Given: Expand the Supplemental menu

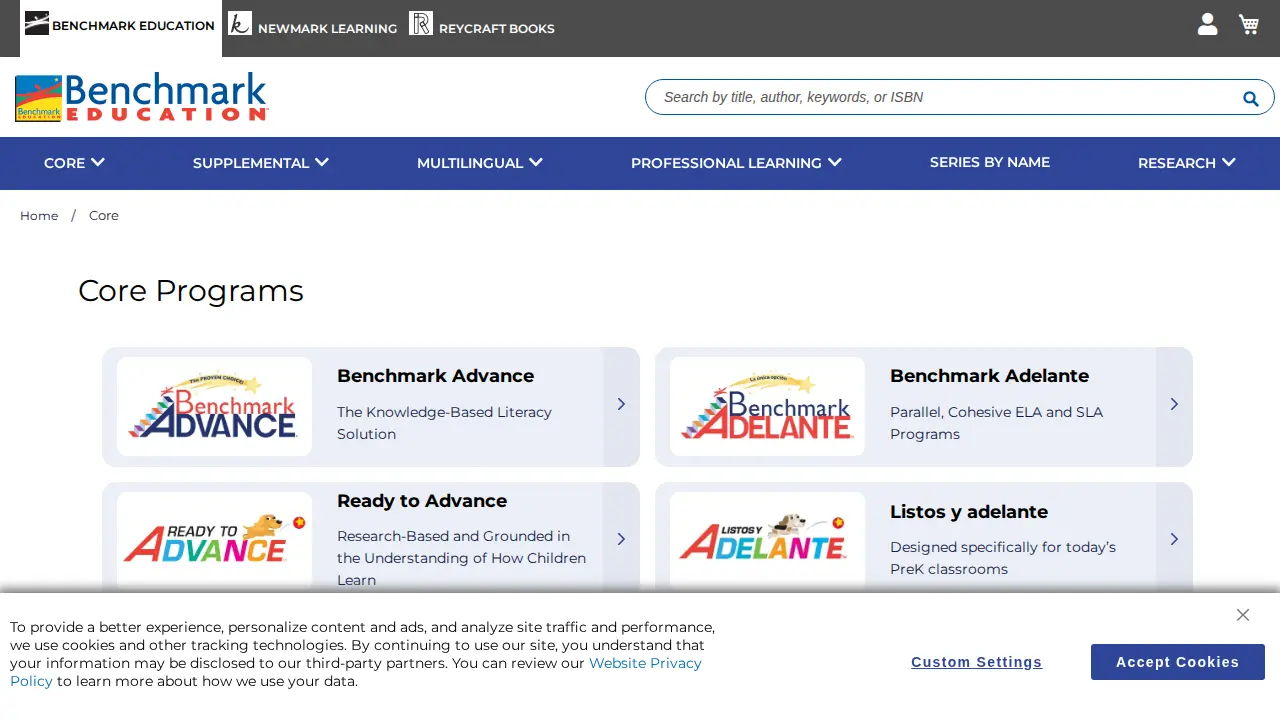Looking at the screenshot, I should point(260,163).
